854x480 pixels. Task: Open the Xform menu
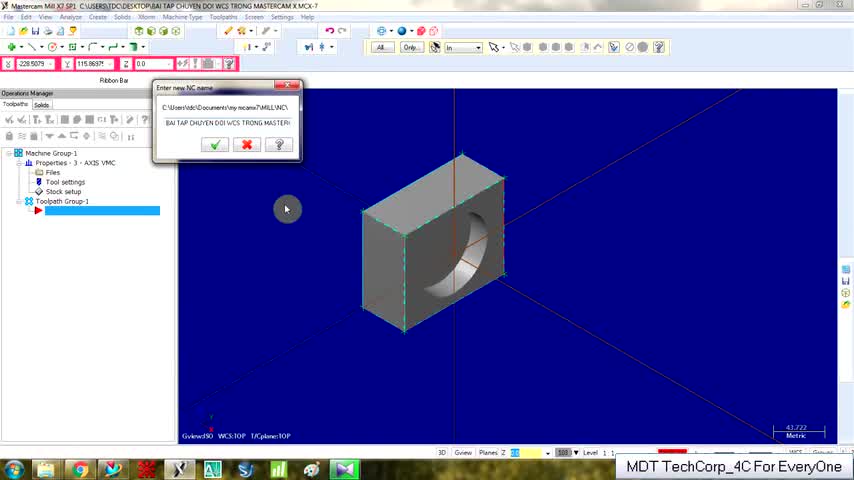147,17
